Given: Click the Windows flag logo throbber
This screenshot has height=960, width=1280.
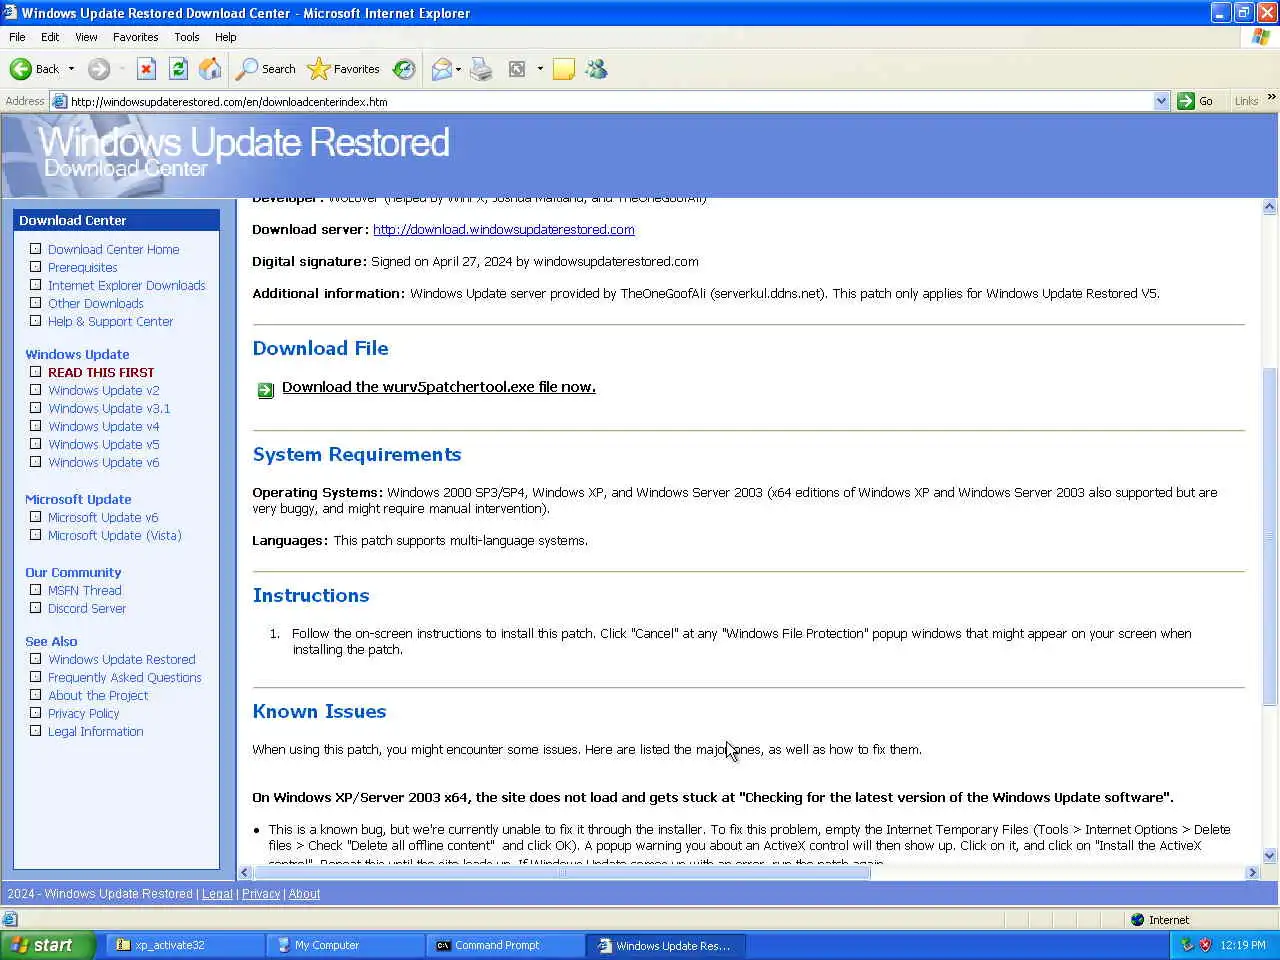Looking at the screenshot, I should (x=1261, y=37).
